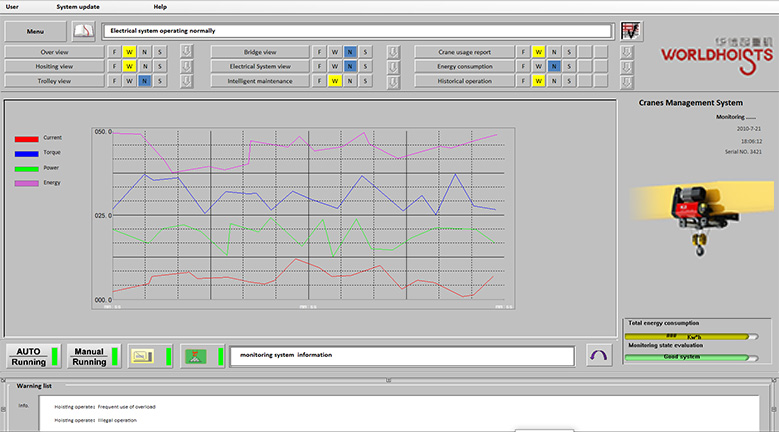Toggle the W indicator for Over view

click(129, 51)
